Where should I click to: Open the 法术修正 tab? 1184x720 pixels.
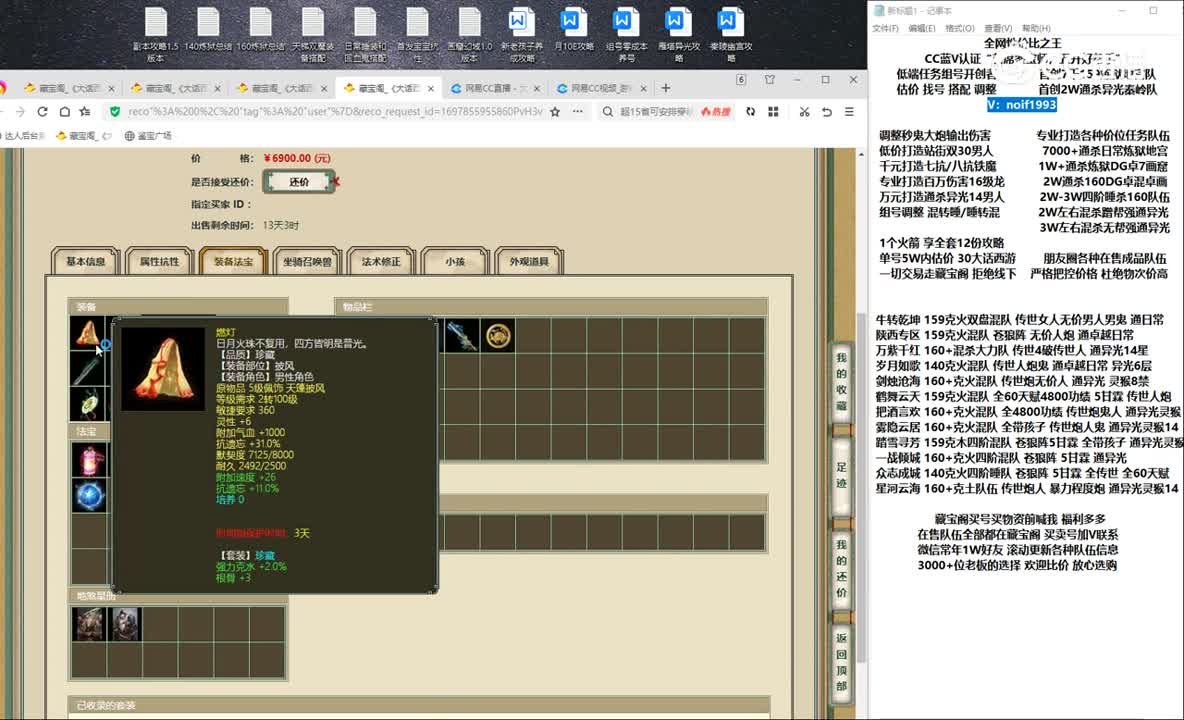click(381, 261)
